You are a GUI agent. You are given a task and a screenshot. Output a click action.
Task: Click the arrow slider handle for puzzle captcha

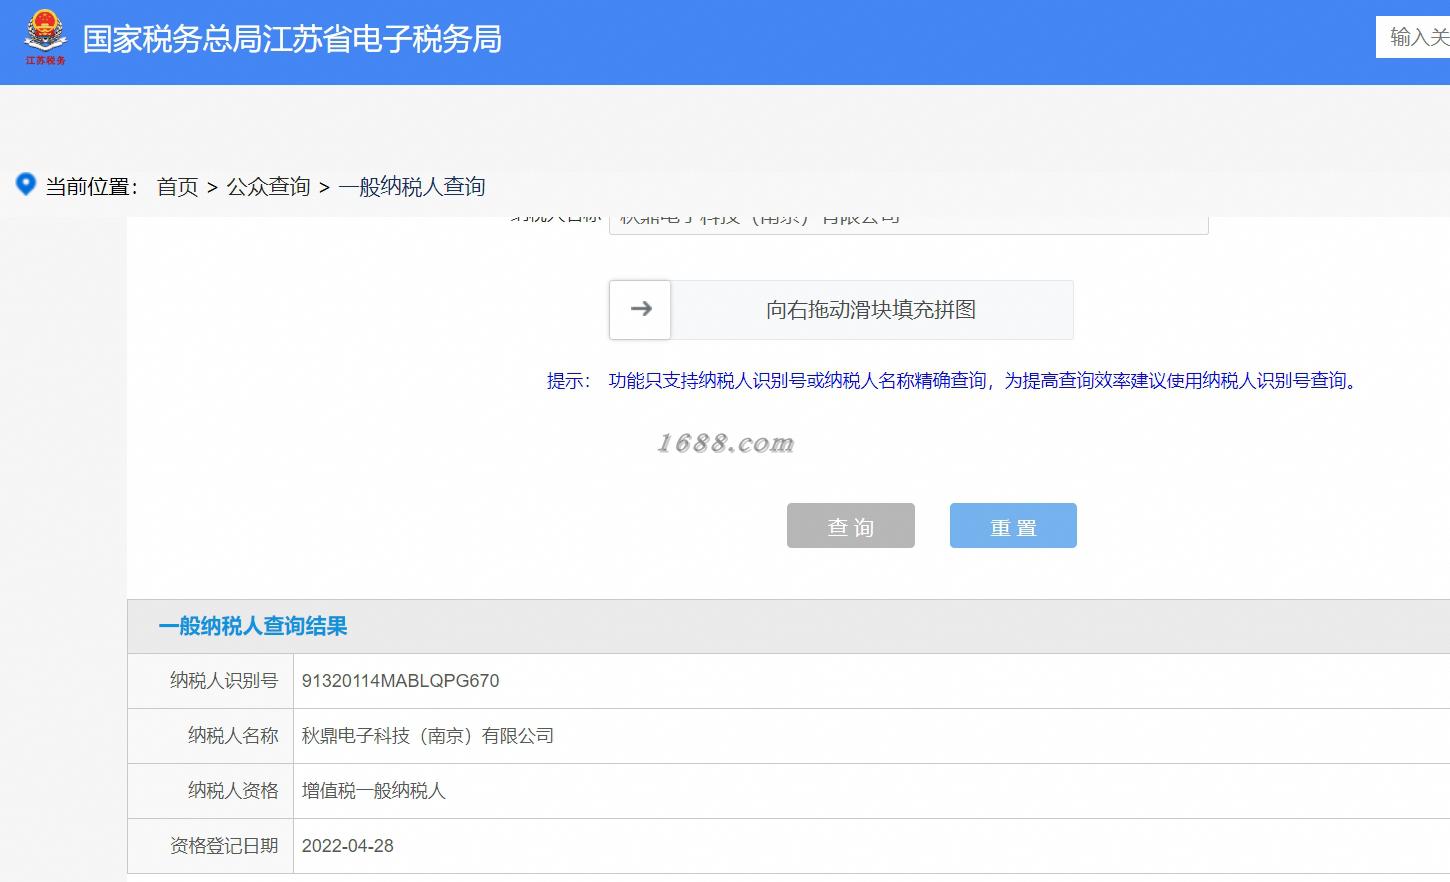pyautogui.click(x=640, y=310)
